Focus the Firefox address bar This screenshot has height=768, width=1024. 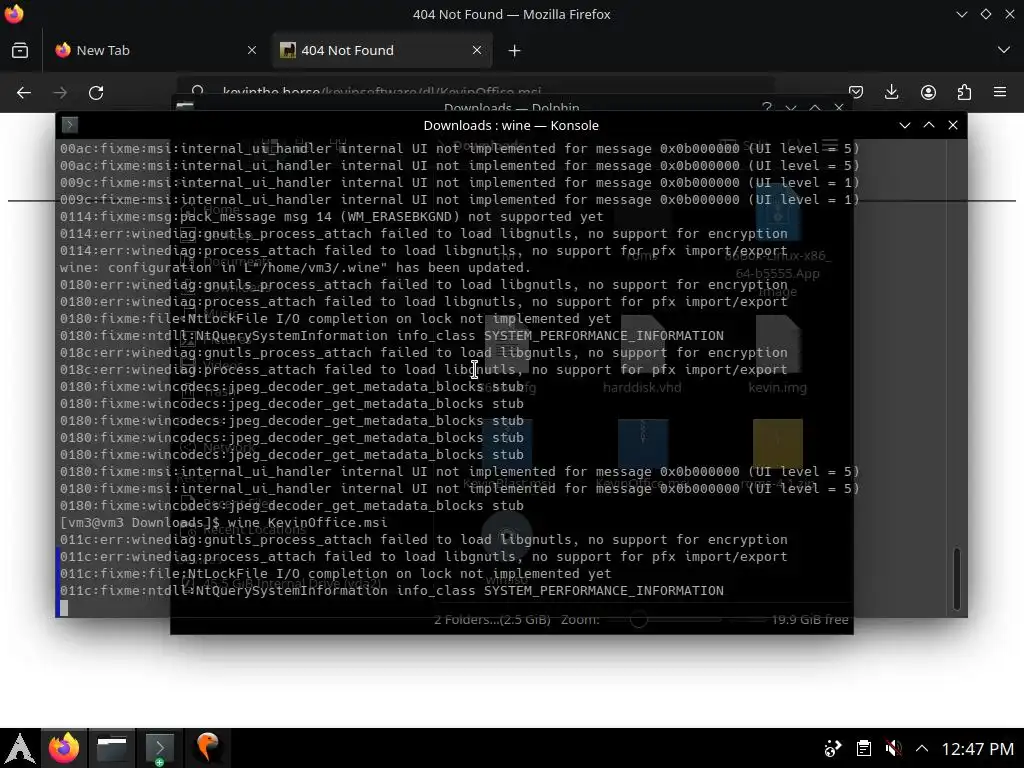477,90
